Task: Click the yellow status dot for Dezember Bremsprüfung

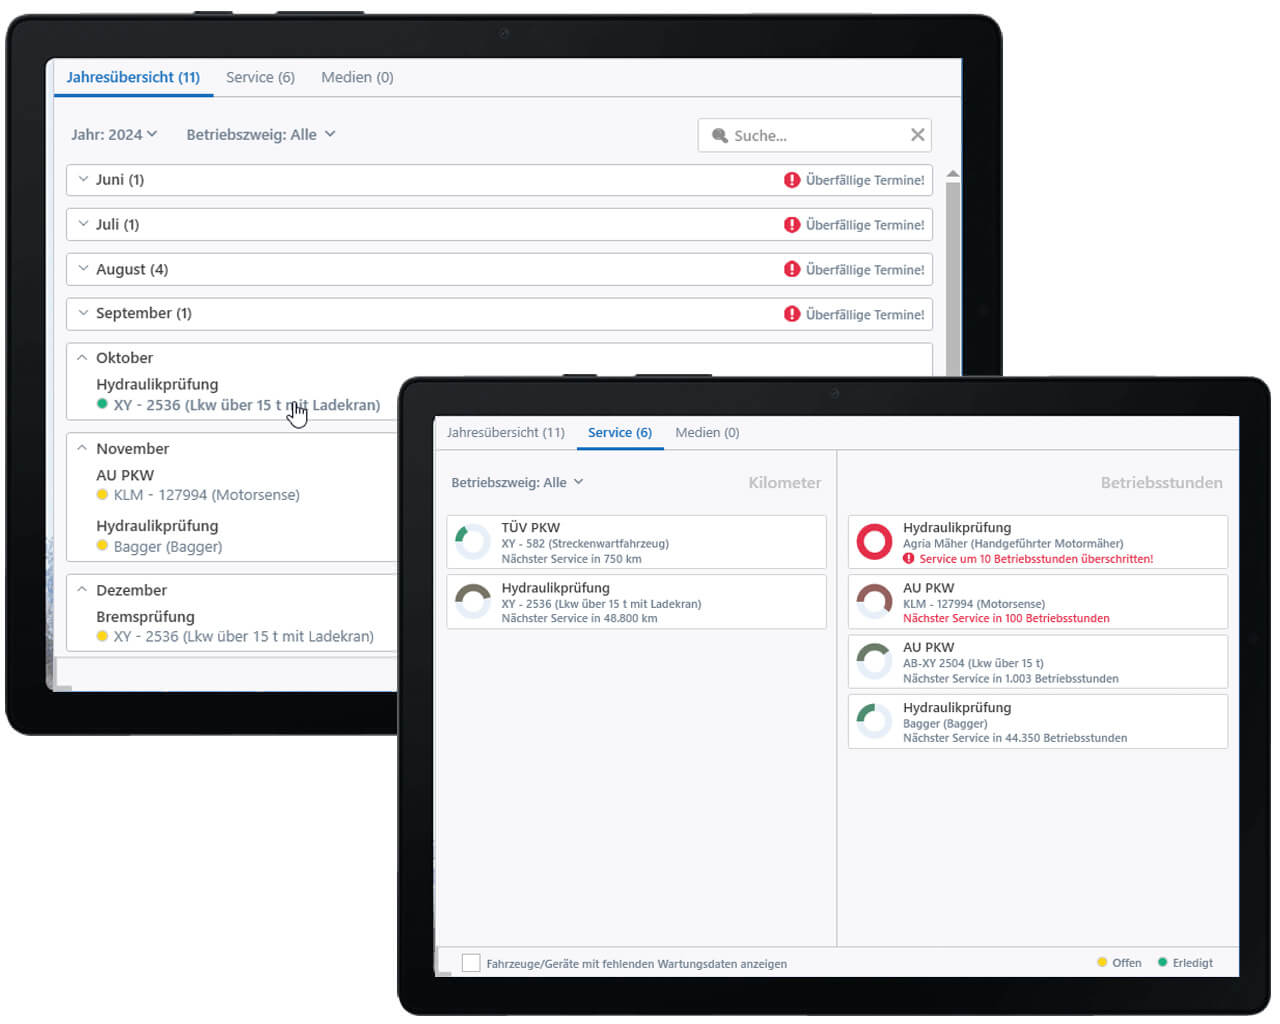Action: click(x=102, y=636)
